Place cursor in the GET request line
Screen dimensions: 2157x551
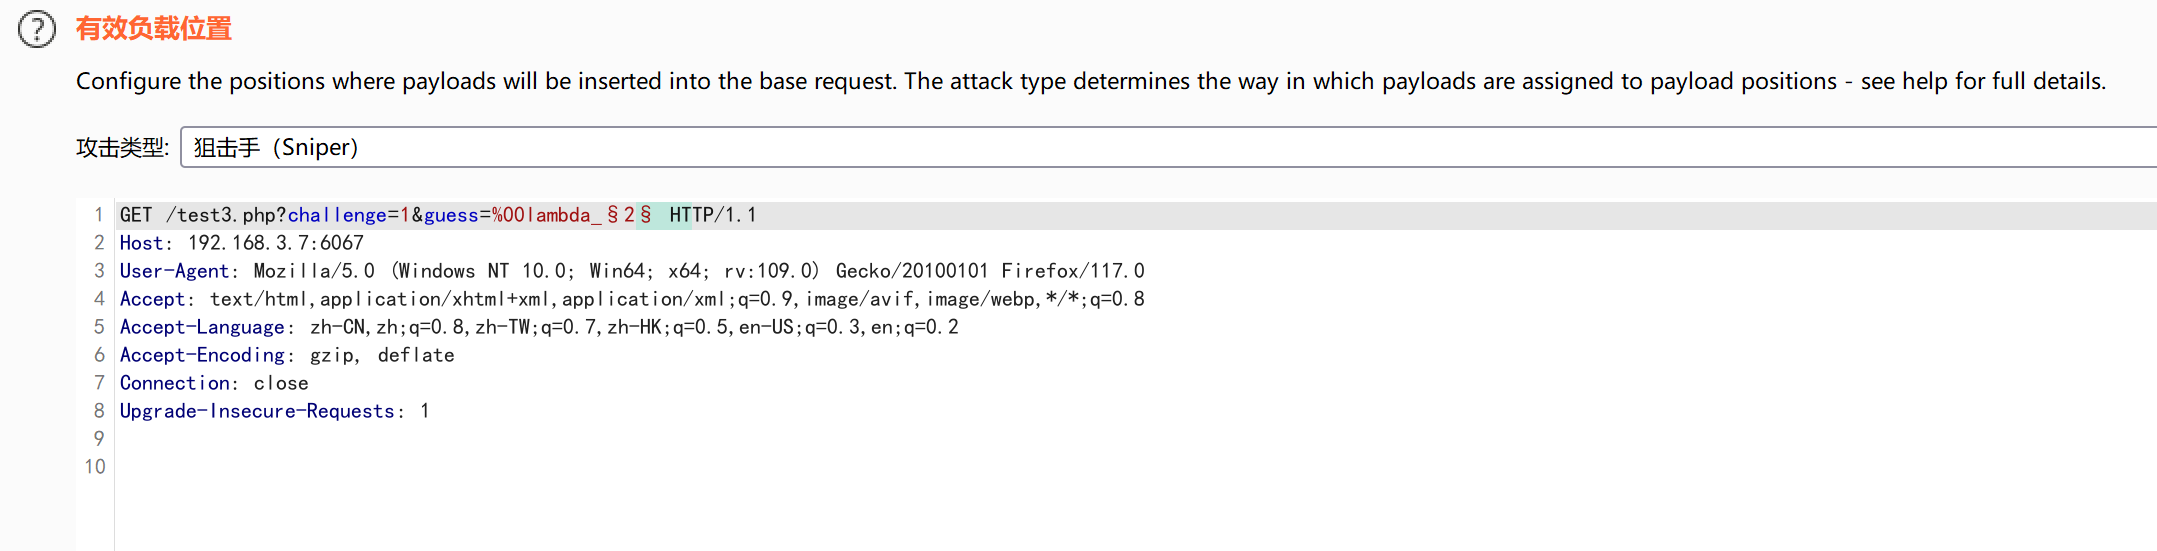(x=1136, y=215)
